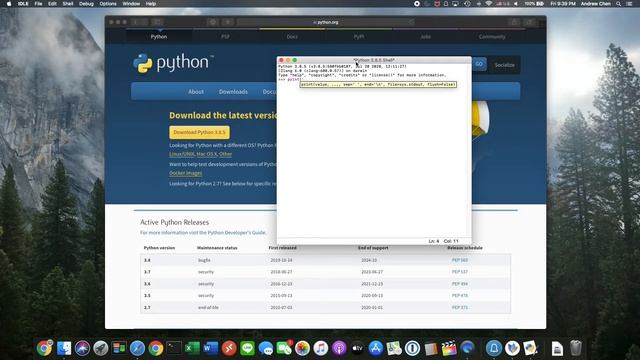Image resolution: width=640 pixels, height=360 pixels.
Task: Click the GO search button
Action: tap(479, 64)
